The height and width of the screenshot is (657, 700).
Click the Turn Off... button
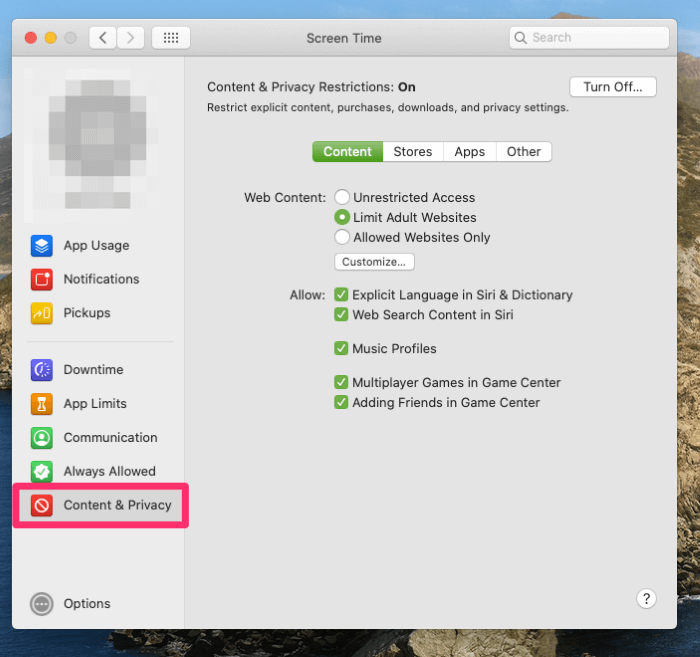(612, 87)
